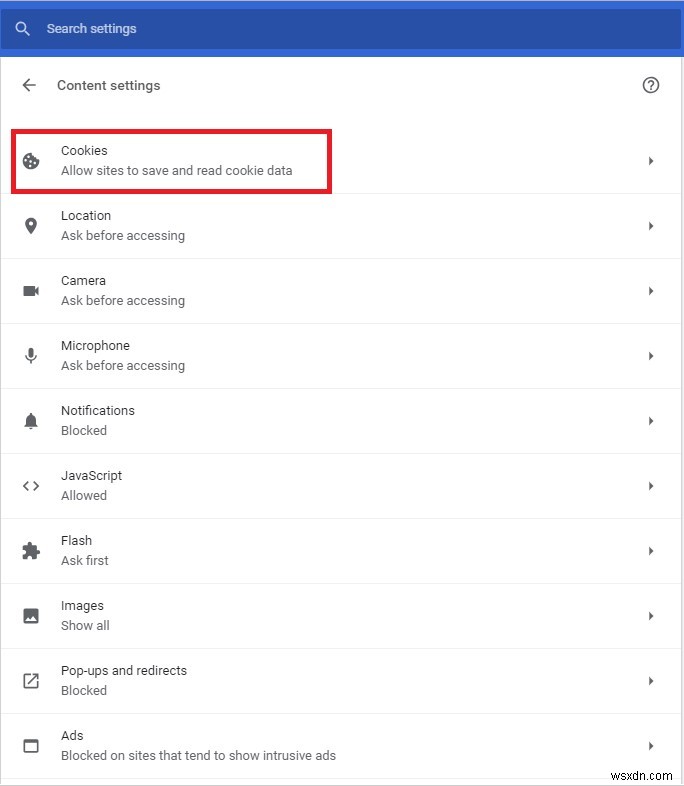The width and height of the screenshot is (684, 786).
Task: Click the notifications bell icon
Action: tap(31, 421)
